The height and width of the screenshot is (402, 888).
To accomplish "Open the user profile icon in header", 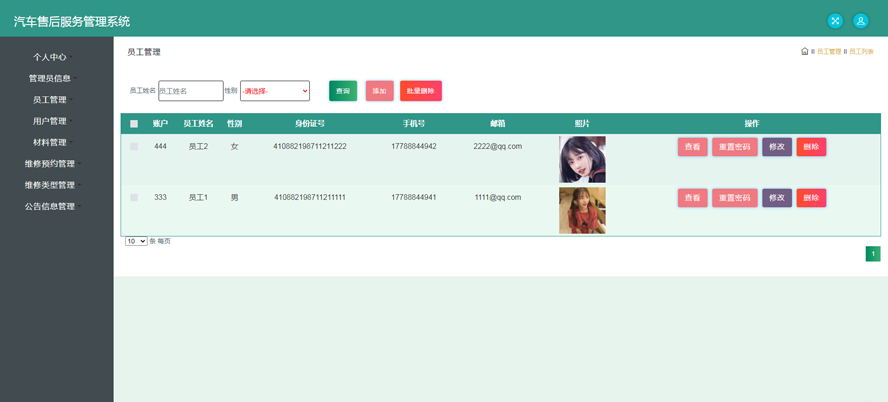I will click(x=860, y=21).
